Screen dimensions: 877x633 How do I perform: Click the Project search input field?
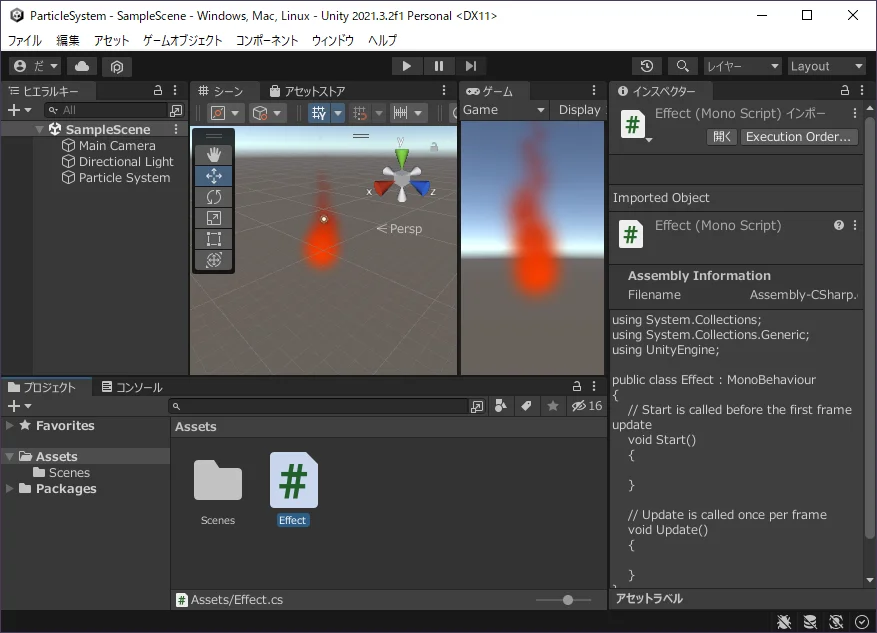pyautogui.click(x=319, y=407)
